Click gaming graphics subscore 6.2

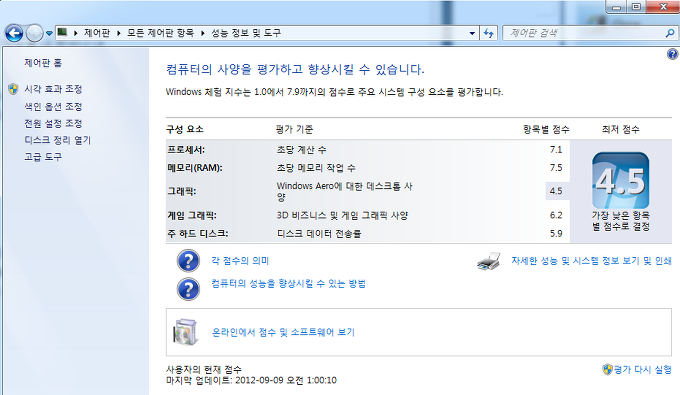556,215
